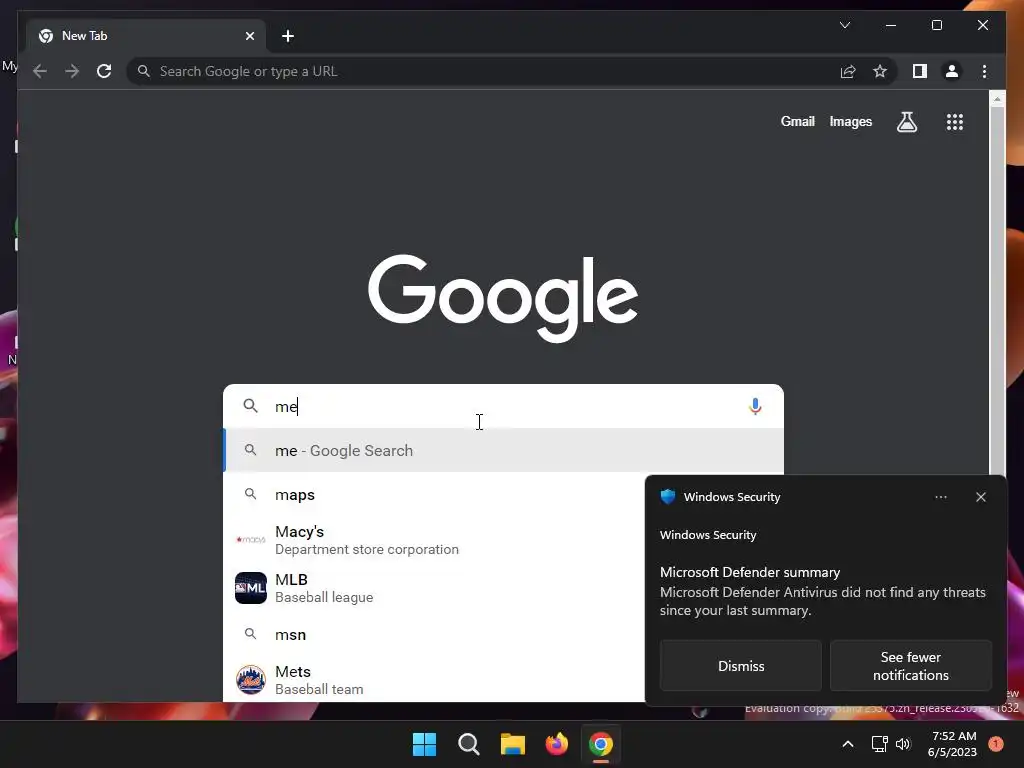Image resolution: width=1024 pixels, height=768 pixels.
Task: Select 'me - Google Search' suggestion
Action: pyautogui.click(x=504, y=451)
